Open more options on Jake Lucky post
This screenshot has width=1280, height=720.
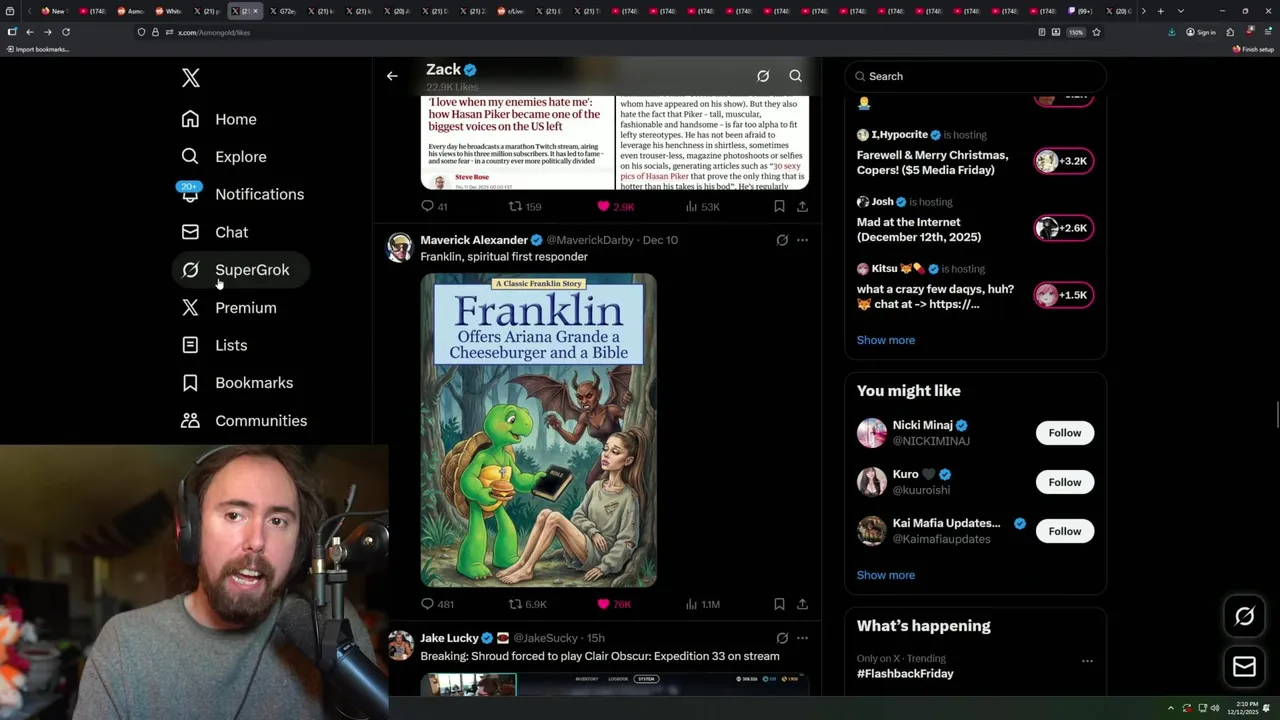point(802,638)
